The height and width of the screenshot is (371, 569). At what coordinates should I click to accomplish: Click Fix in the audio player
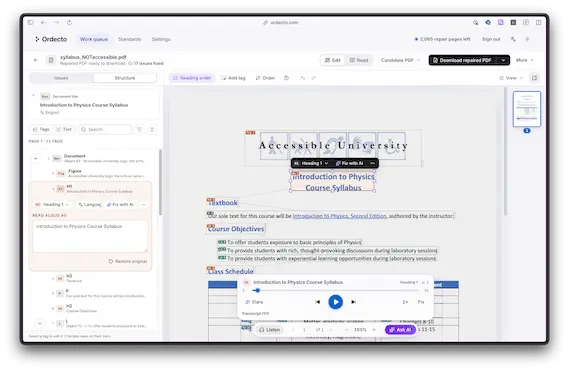(x=421, y=302)
